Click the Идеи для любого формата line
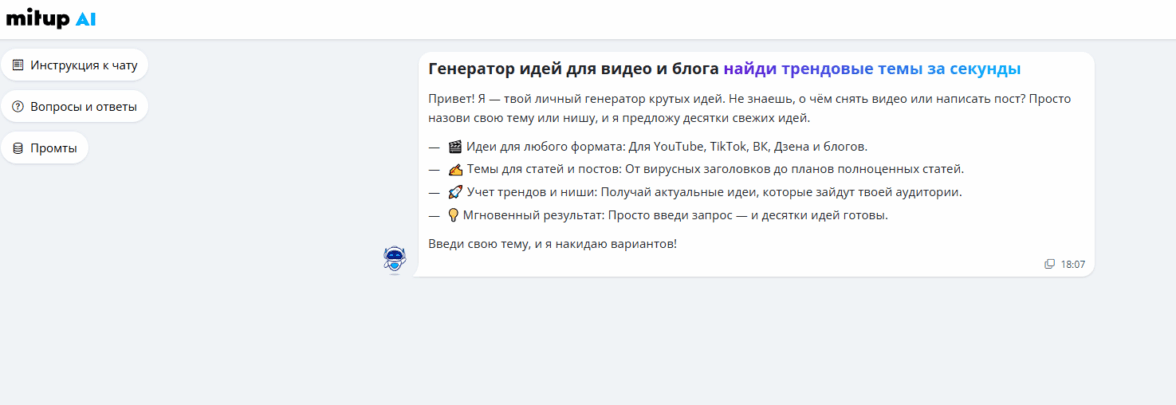 pyautogui.click(x=666, y=146)
